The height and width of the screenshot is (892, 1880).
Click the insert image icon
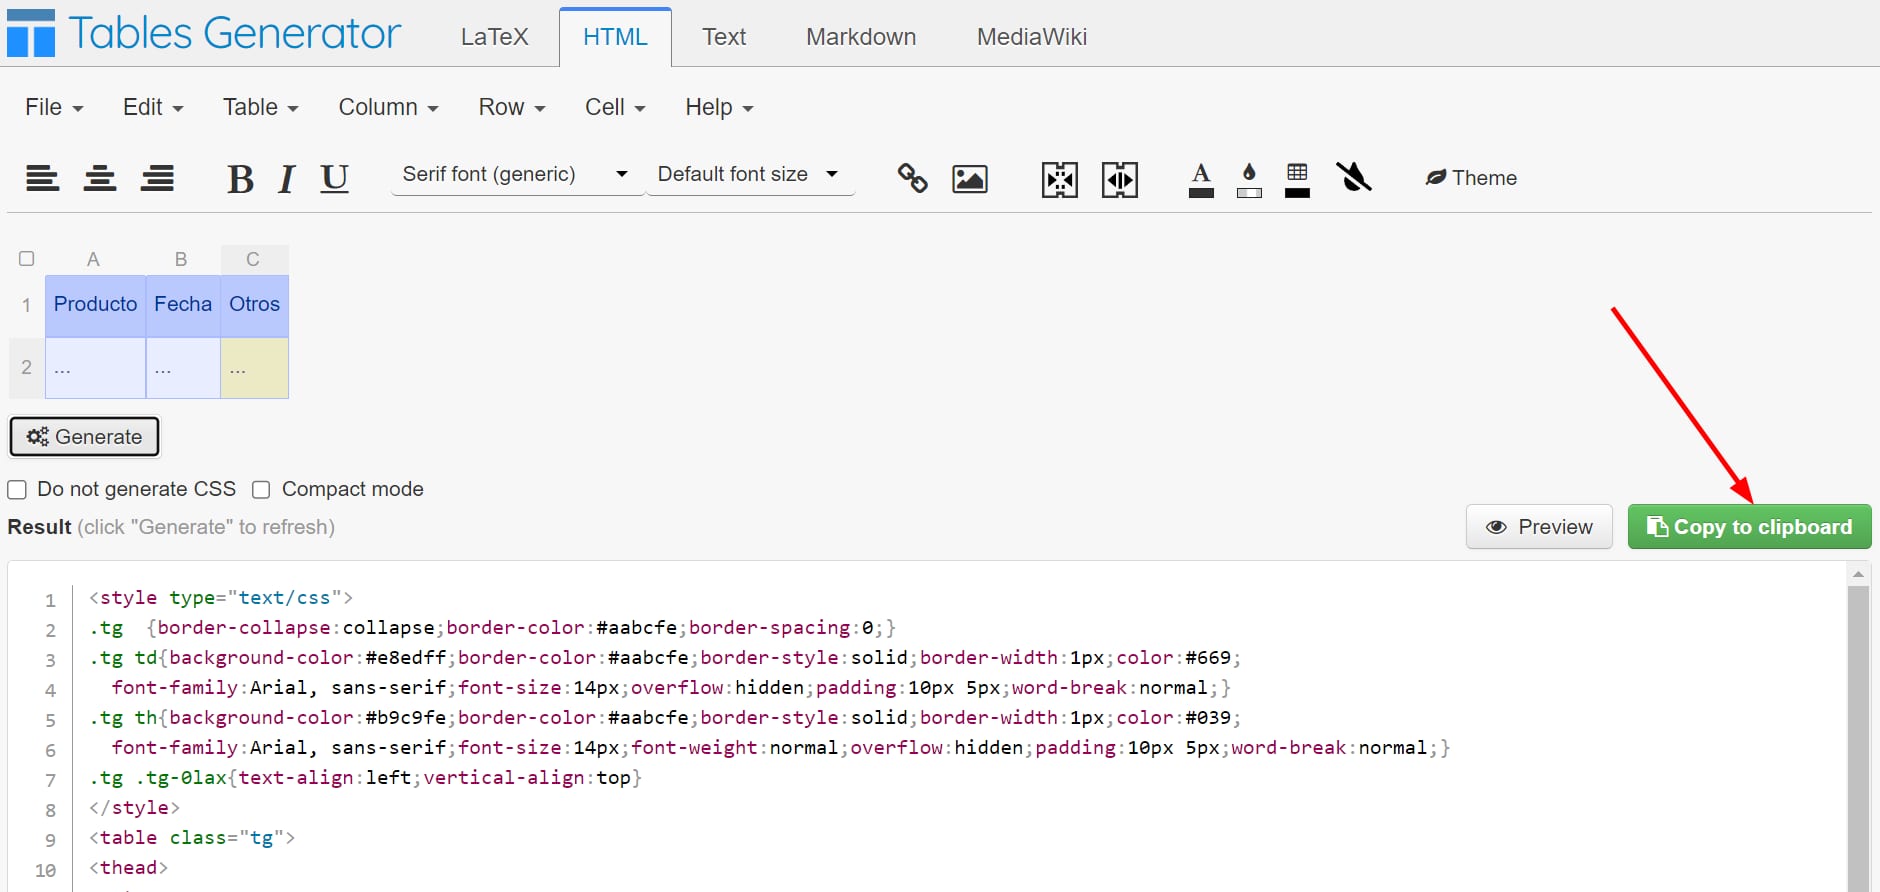coord(969,179)
